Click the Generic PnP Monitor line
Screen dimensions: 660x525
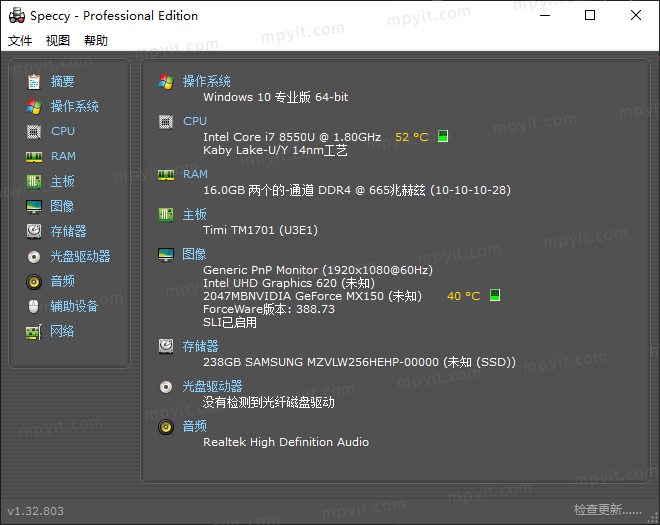[x=318, y=270]
